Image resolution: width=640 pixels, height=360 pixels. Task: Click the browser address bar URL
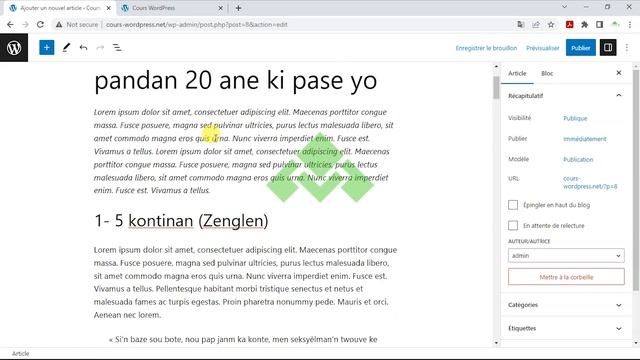pos(197,24)
